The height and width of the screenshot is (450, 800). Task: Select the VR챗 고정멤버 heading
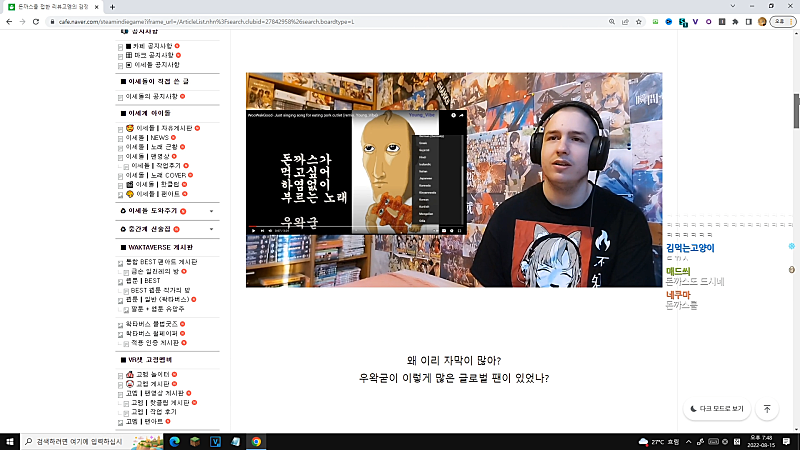point(150,360)
